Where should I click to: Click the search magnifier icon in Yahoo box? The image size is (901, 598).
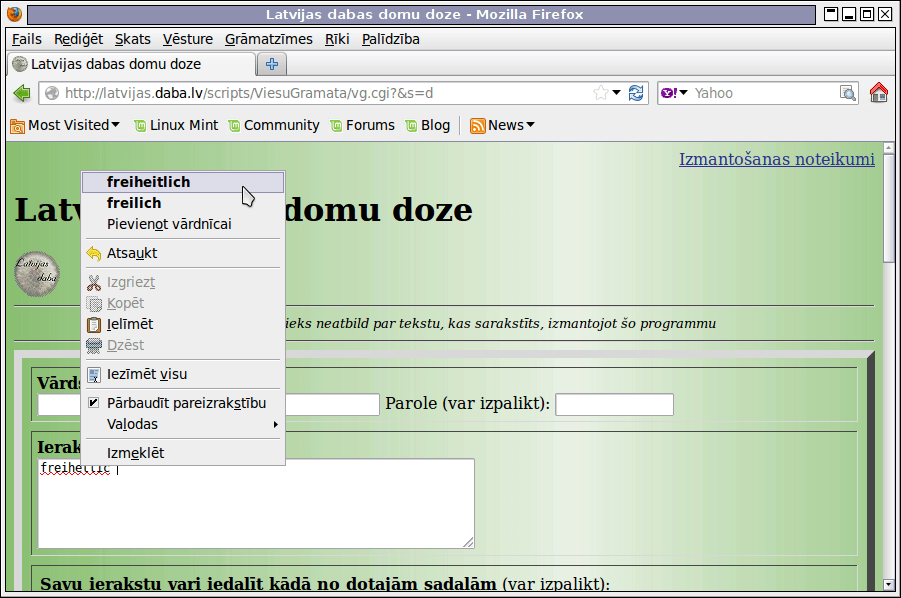848,93
